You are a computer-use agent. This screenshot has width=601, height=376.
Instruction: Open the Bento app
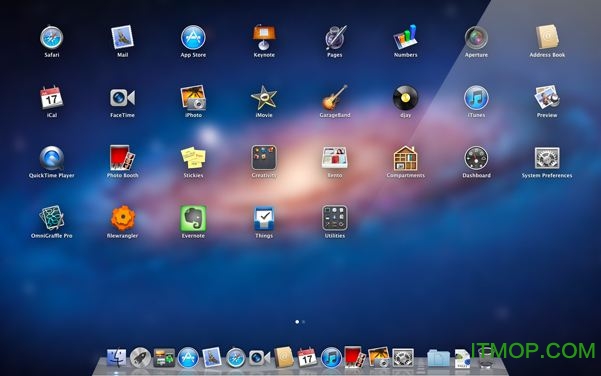pyautogui.click(x=335, y=158)
